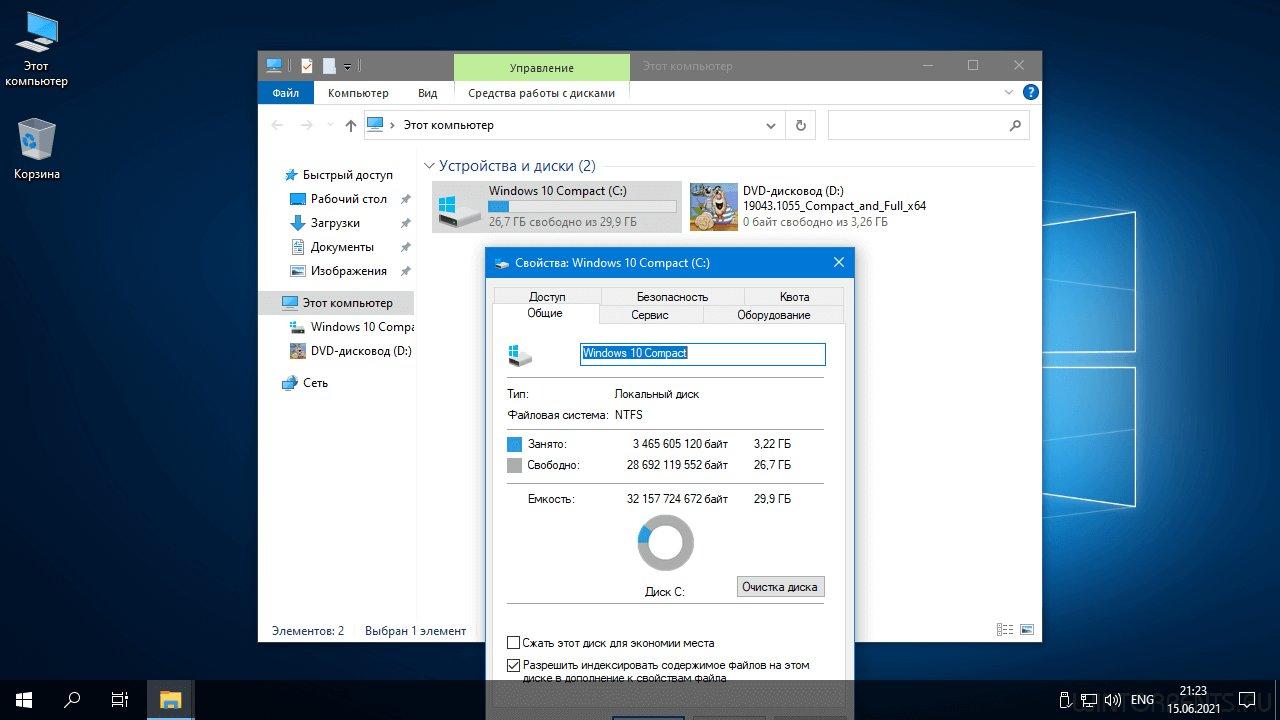Viewport: 1280px width, 720px height.
Task: Open the Корзина recycle bin icon
Action: (x=36, y=150)
